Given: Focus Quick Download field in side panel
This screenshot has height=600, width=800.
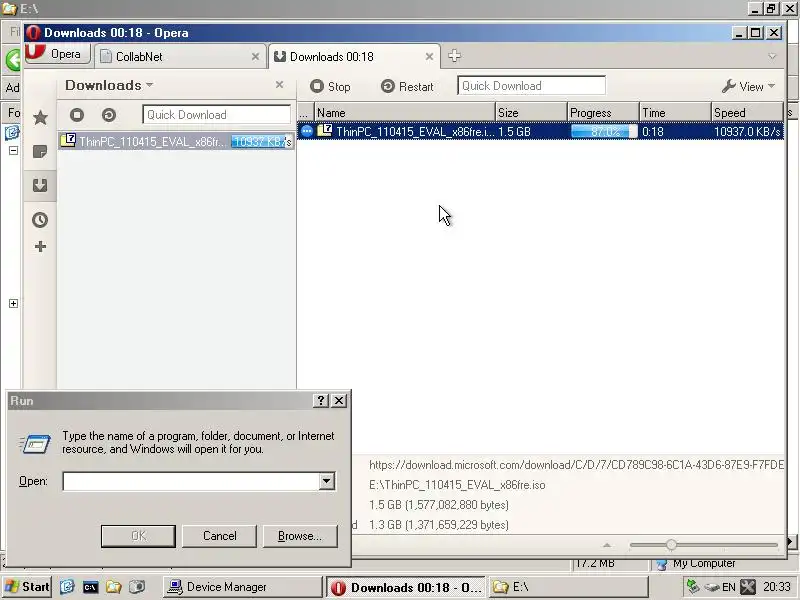Looking at the screenshot, I should [x=216, y=115].
